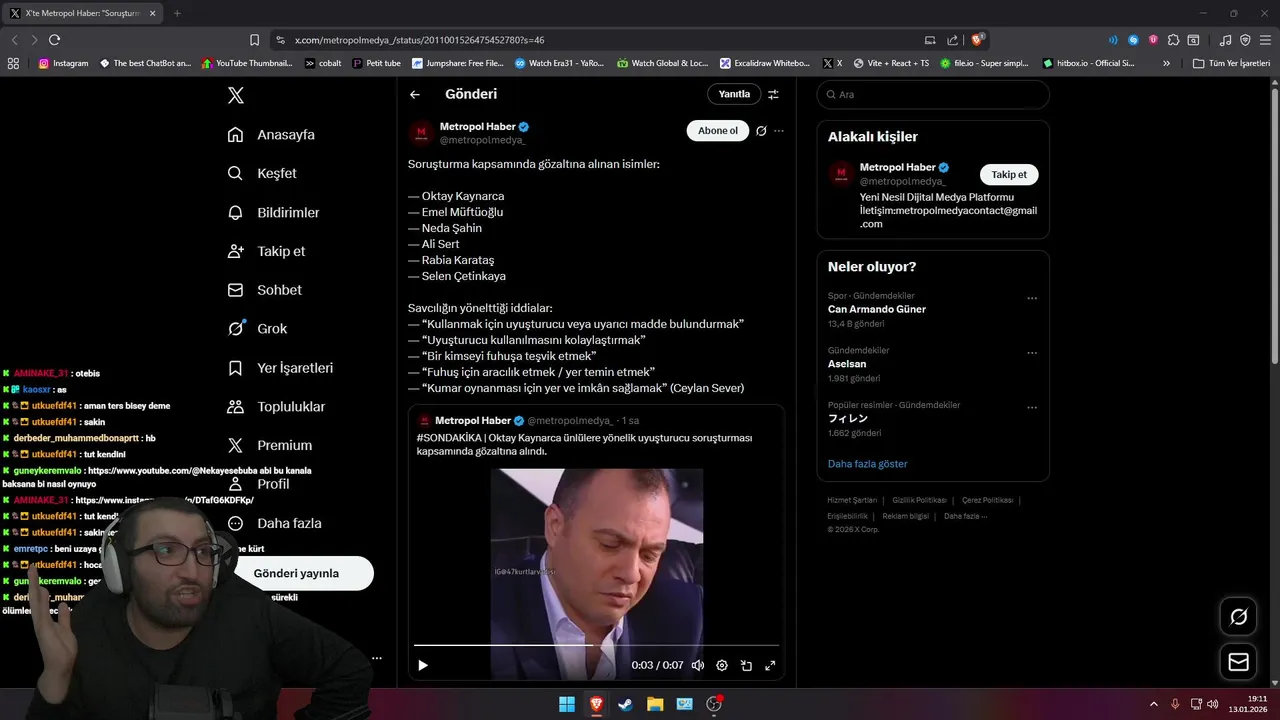
Task: Open Gizlilik Politikası footer link
Action: tap(919, 500)
